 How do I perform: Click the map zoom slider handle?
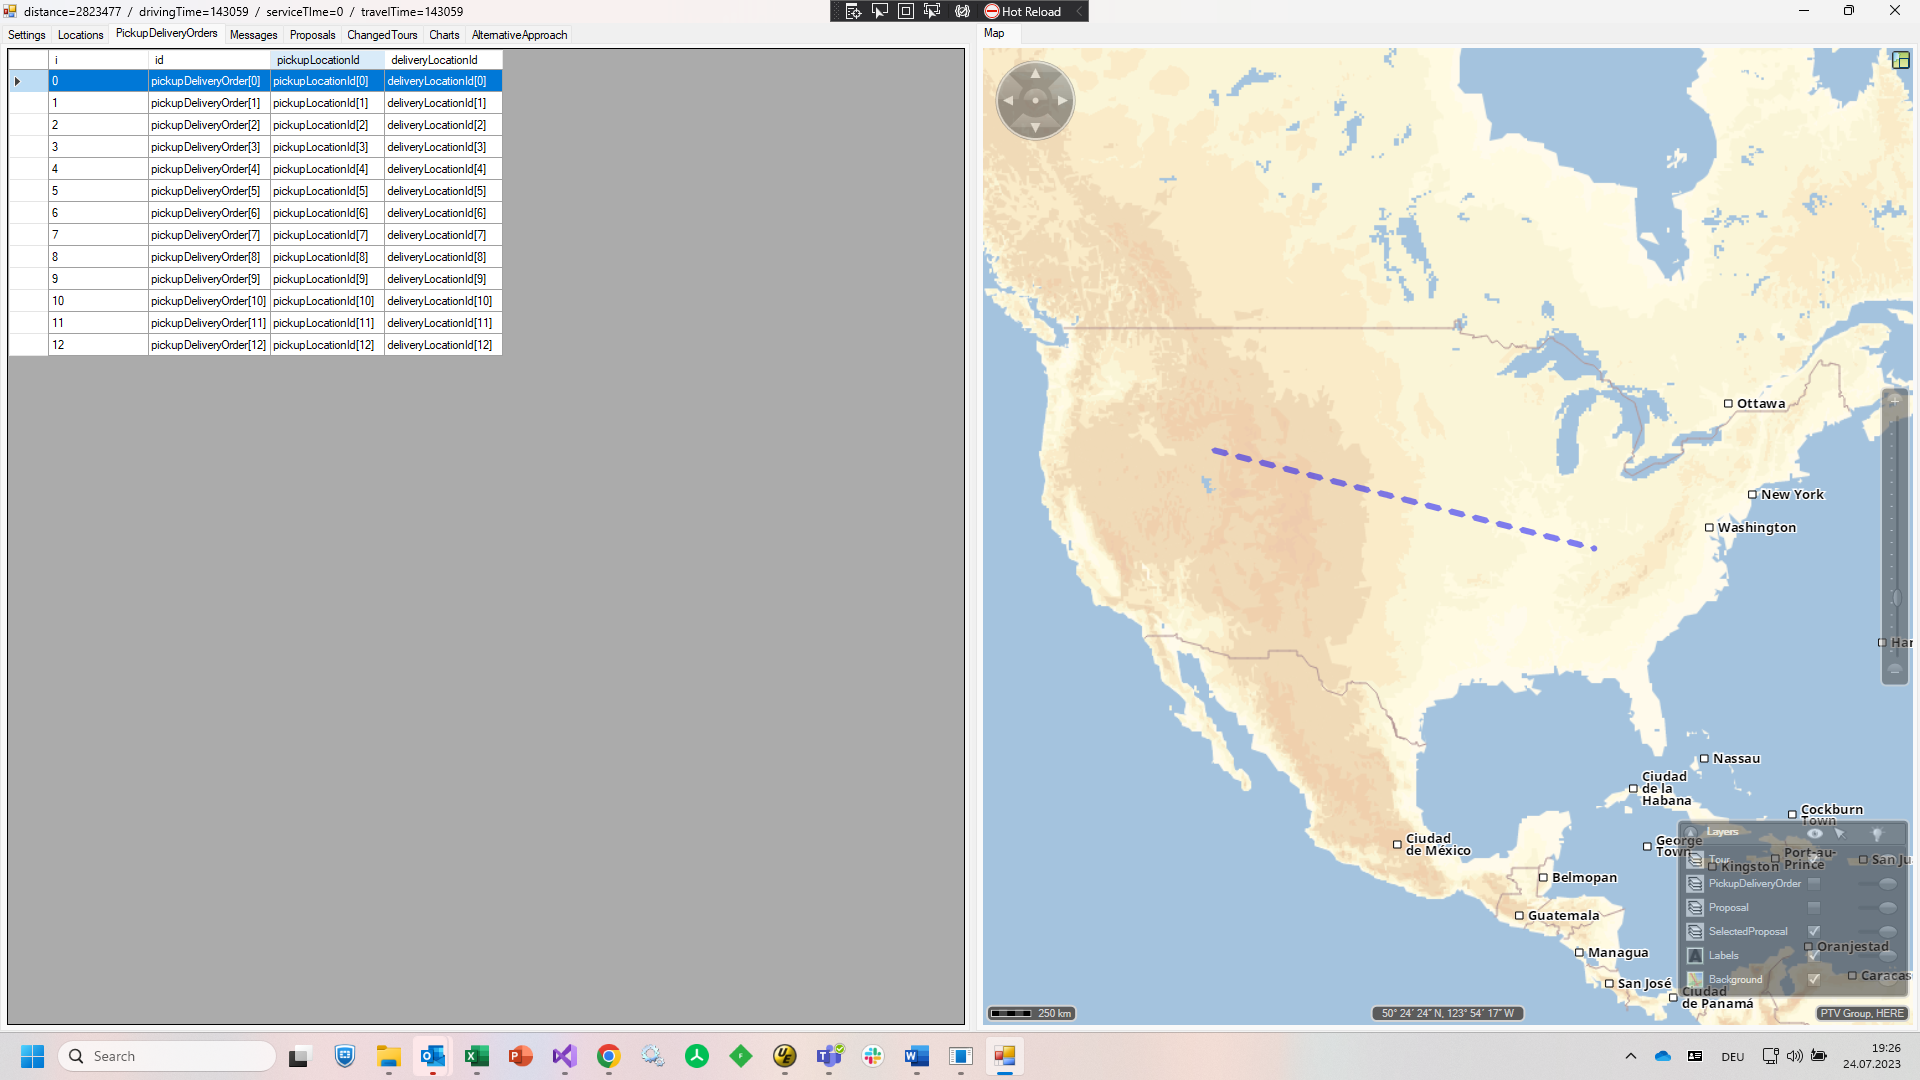pyautogui.click(x=1895, y=598)
